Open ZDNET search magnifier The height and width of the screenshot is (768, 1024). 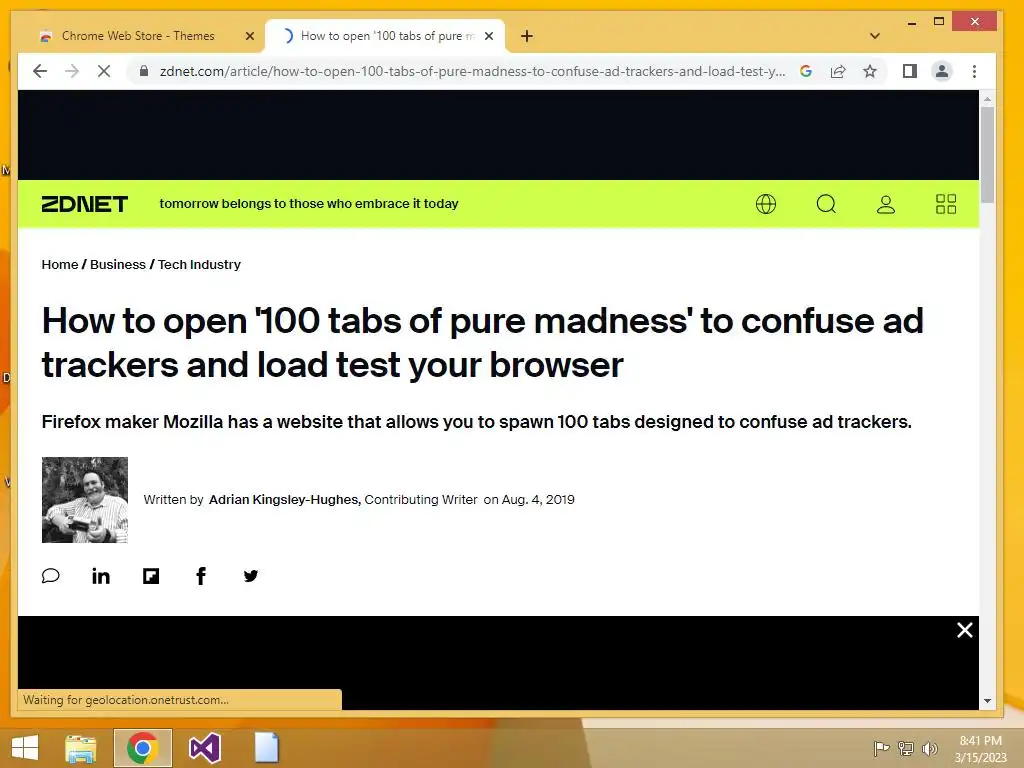click(x=826, y=204)
